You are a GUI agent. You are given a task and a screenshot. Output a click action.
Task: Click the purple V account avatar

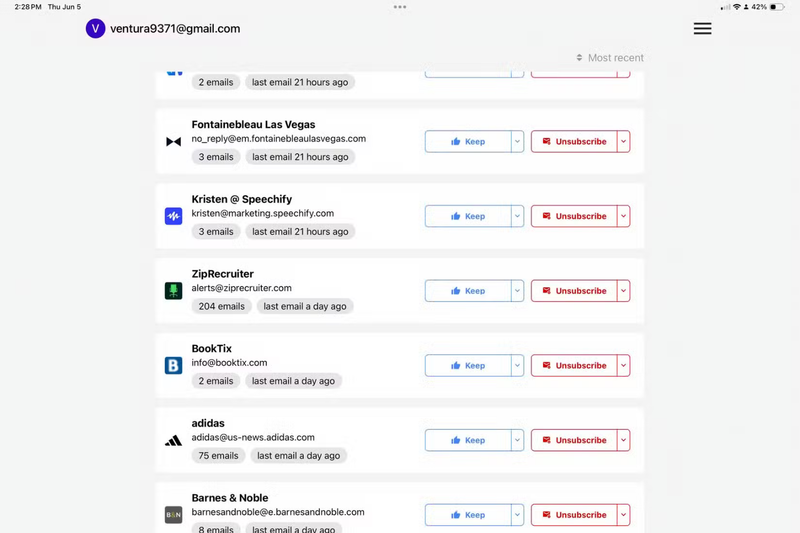[x=95, y=29]
